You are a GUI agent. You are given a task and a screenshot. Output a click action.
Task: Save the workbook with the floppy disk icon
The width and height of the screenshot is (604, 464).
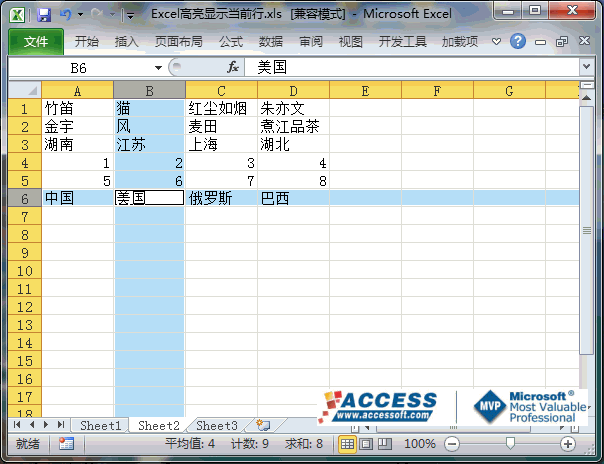44,15
